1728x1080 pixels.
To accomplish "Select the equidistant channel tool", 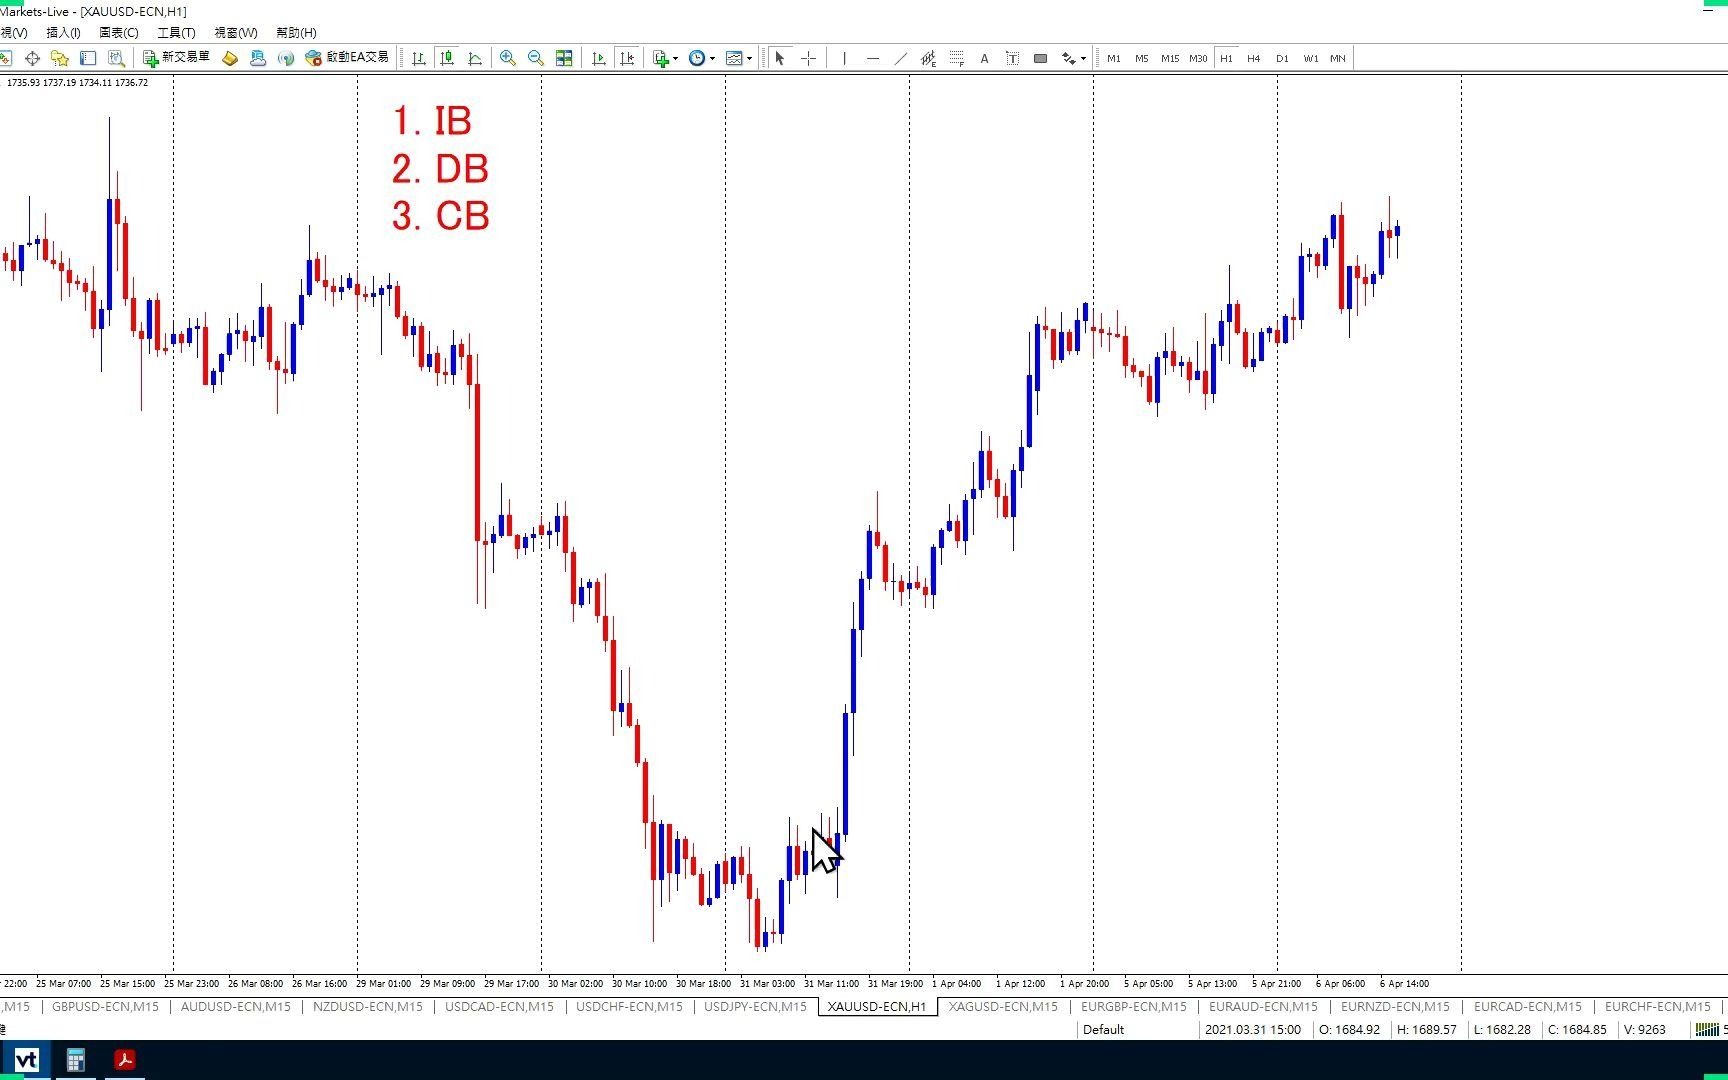I will pyautogui.click(x=928, y=58).
